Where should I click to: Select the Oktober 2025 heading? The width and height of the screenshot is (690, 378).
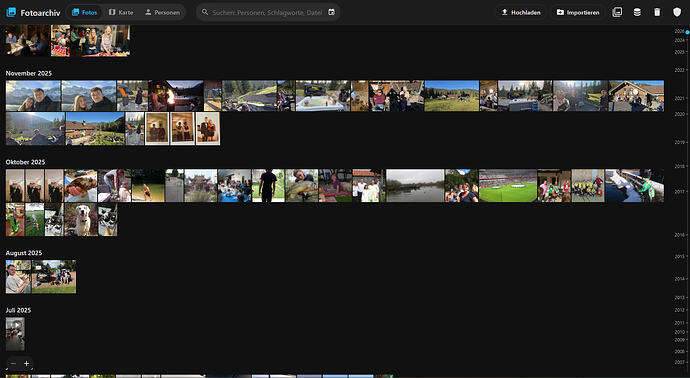tap(25, 162)
